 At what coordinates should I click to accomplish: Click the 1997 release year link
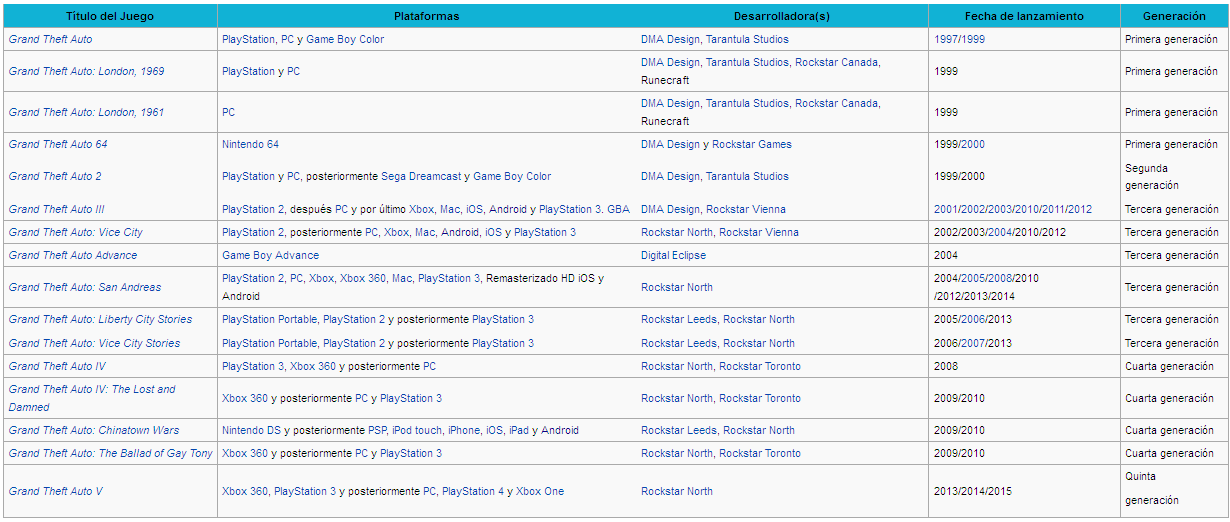946,39
